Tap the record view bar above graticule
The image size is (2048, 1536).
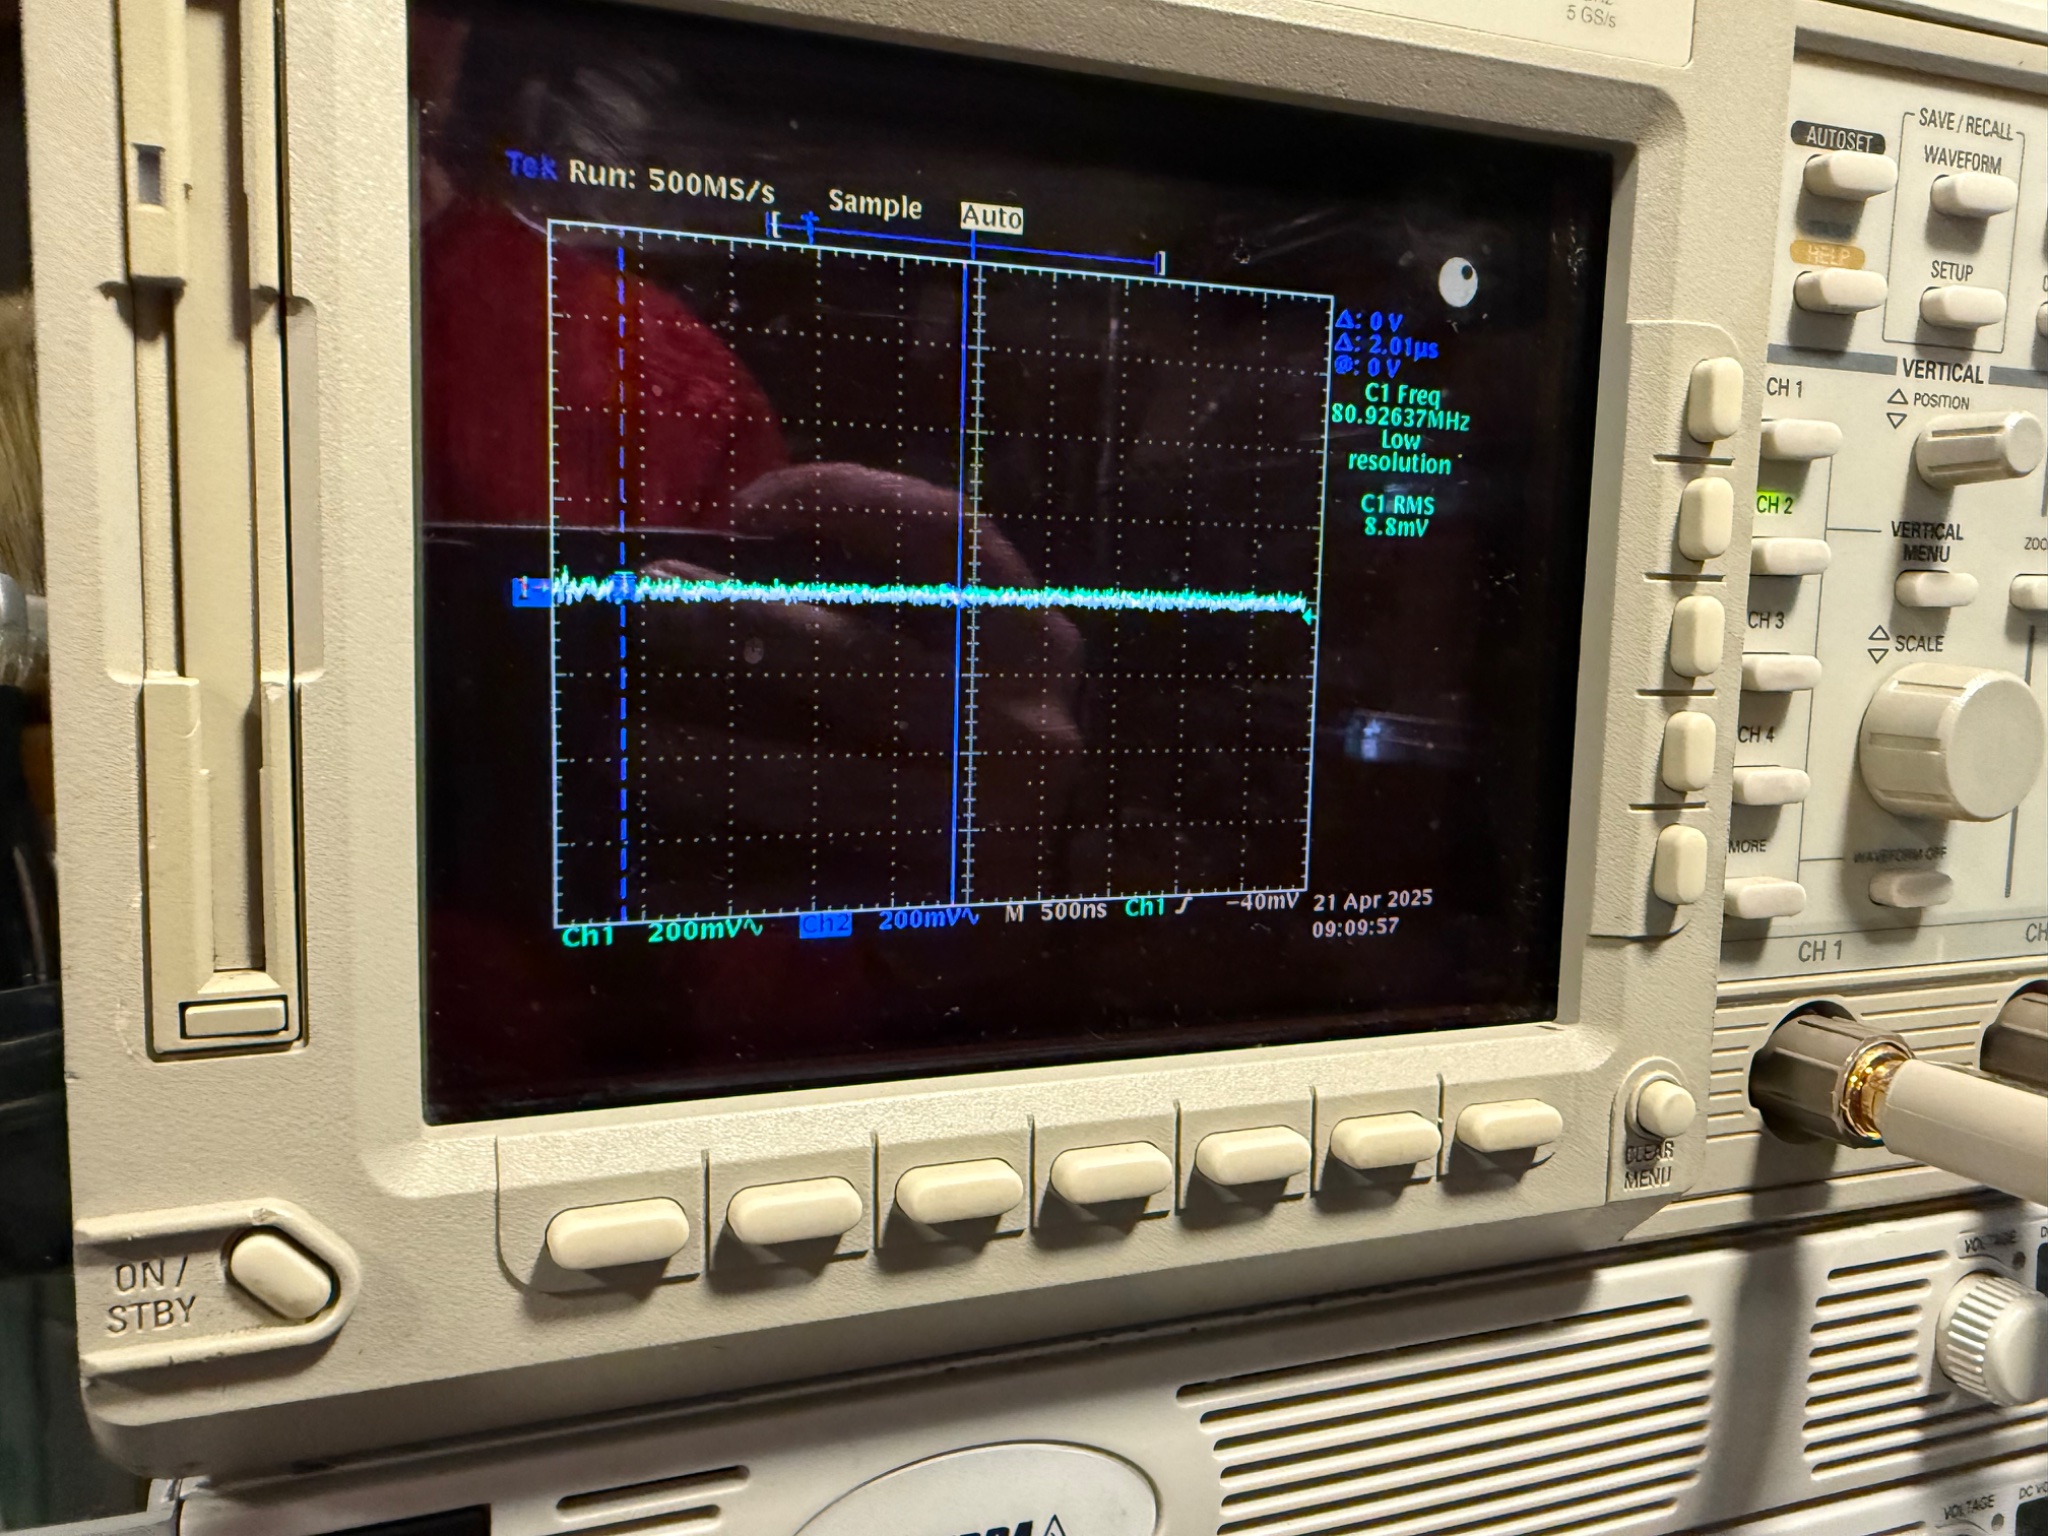point(968,245)
